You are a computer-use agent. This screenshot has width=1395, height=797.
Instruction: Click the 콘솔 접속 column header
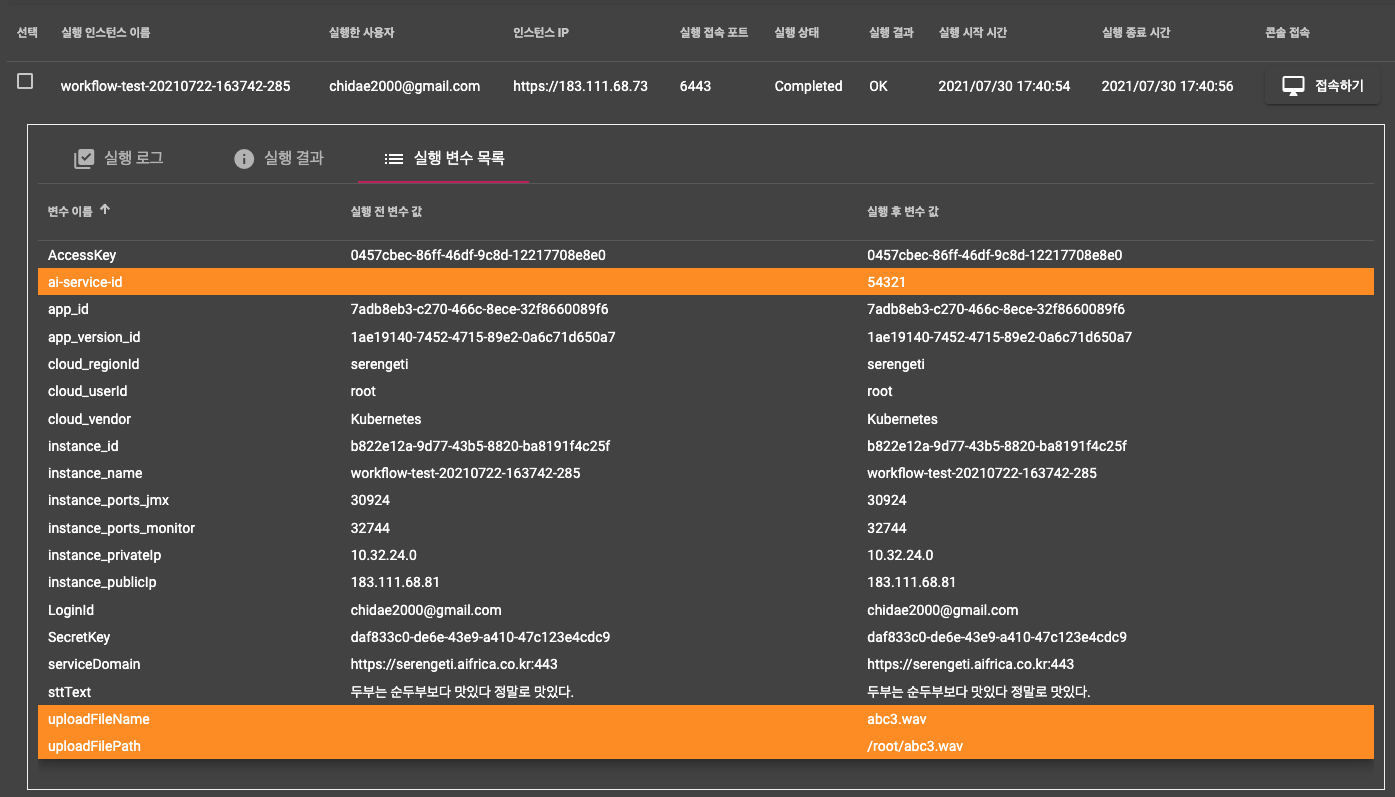(1288, 33)
